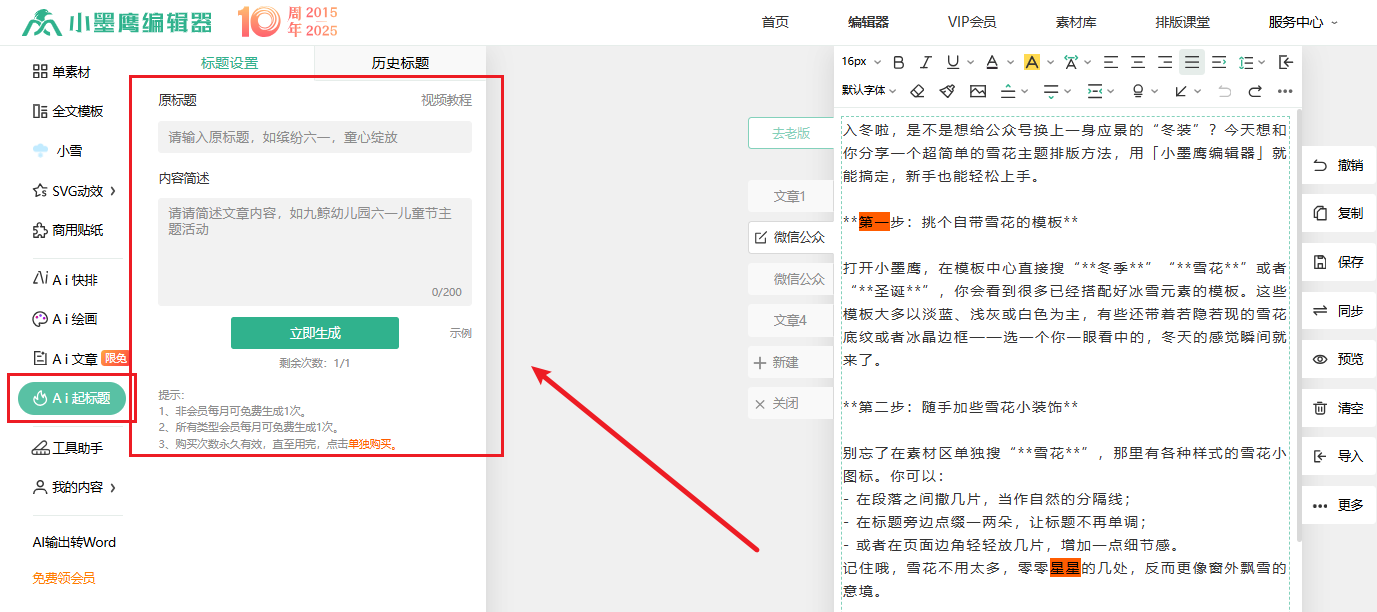Select justify alignment button
Image resolution: width=1377 pixels, height=612 pixels.
1192,62
